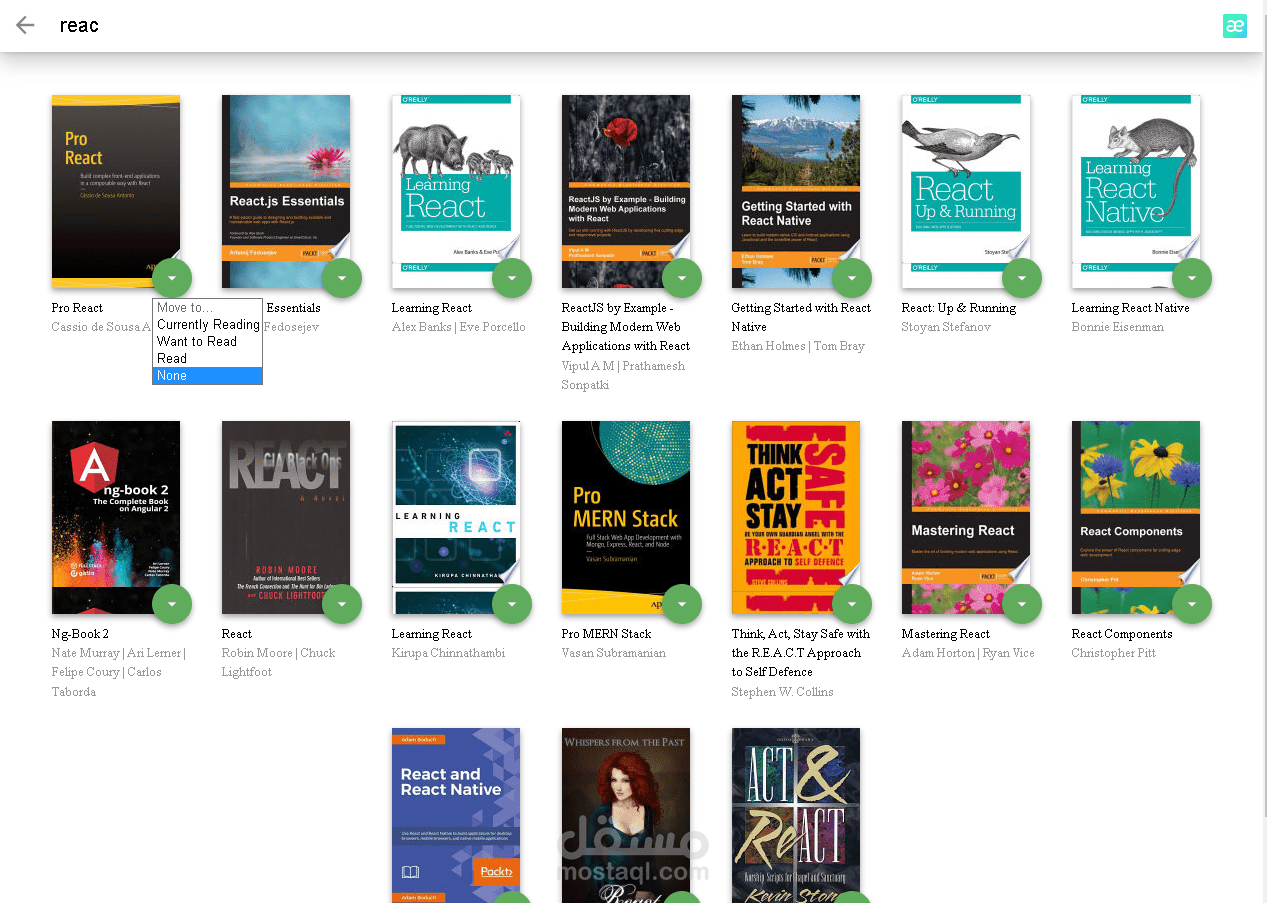The width and height of the screenshot is (1267, 903).
Task: Click author text "Alex Banks | Eve Porcello"
Action: click(459, 327)
